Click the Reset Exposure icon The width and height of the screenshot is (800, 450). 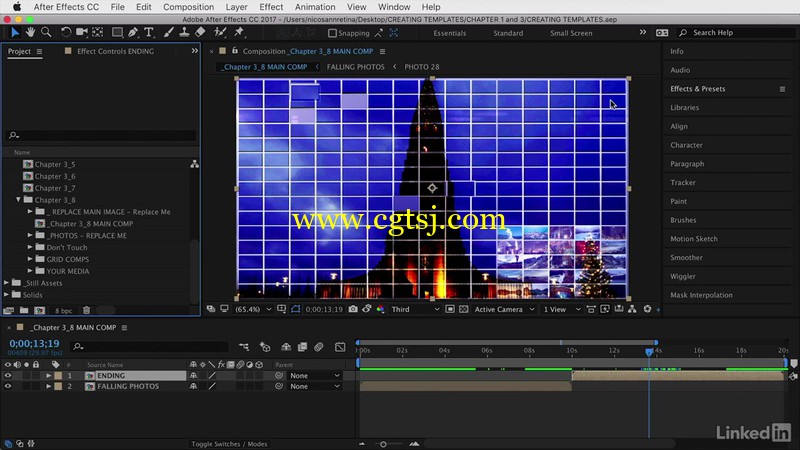tap(647, 309)
